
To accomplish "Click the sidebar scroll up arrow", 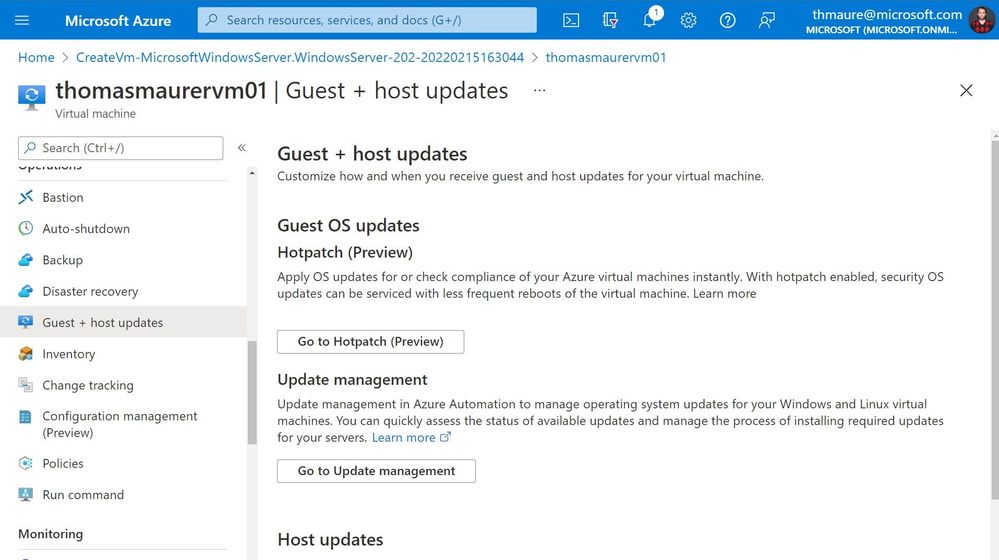I will tap(252, 173).
